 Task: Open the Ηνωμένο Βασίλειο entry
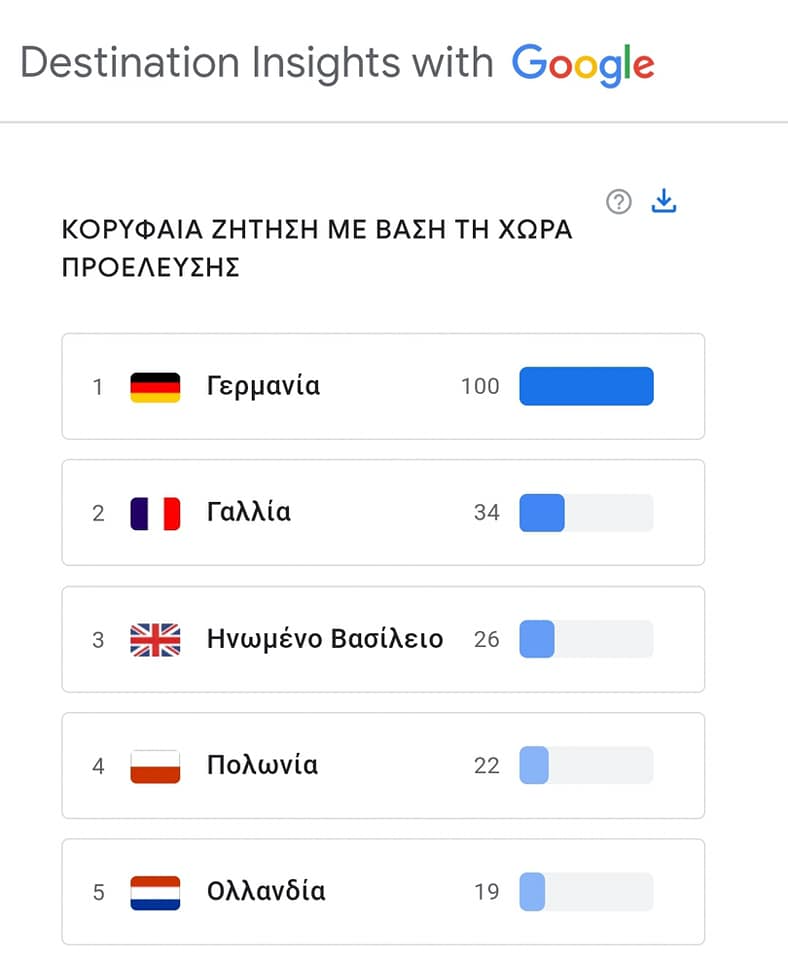tap(324, 639)
